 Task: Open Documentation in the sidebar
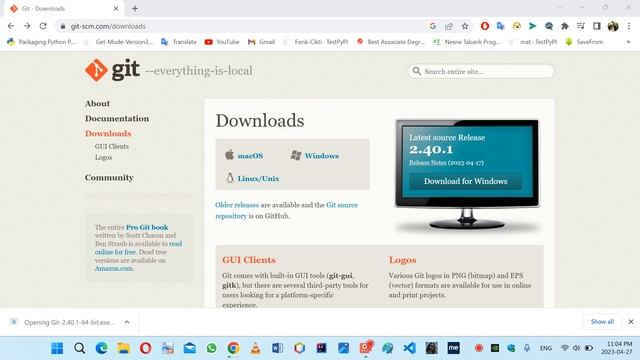117,118
